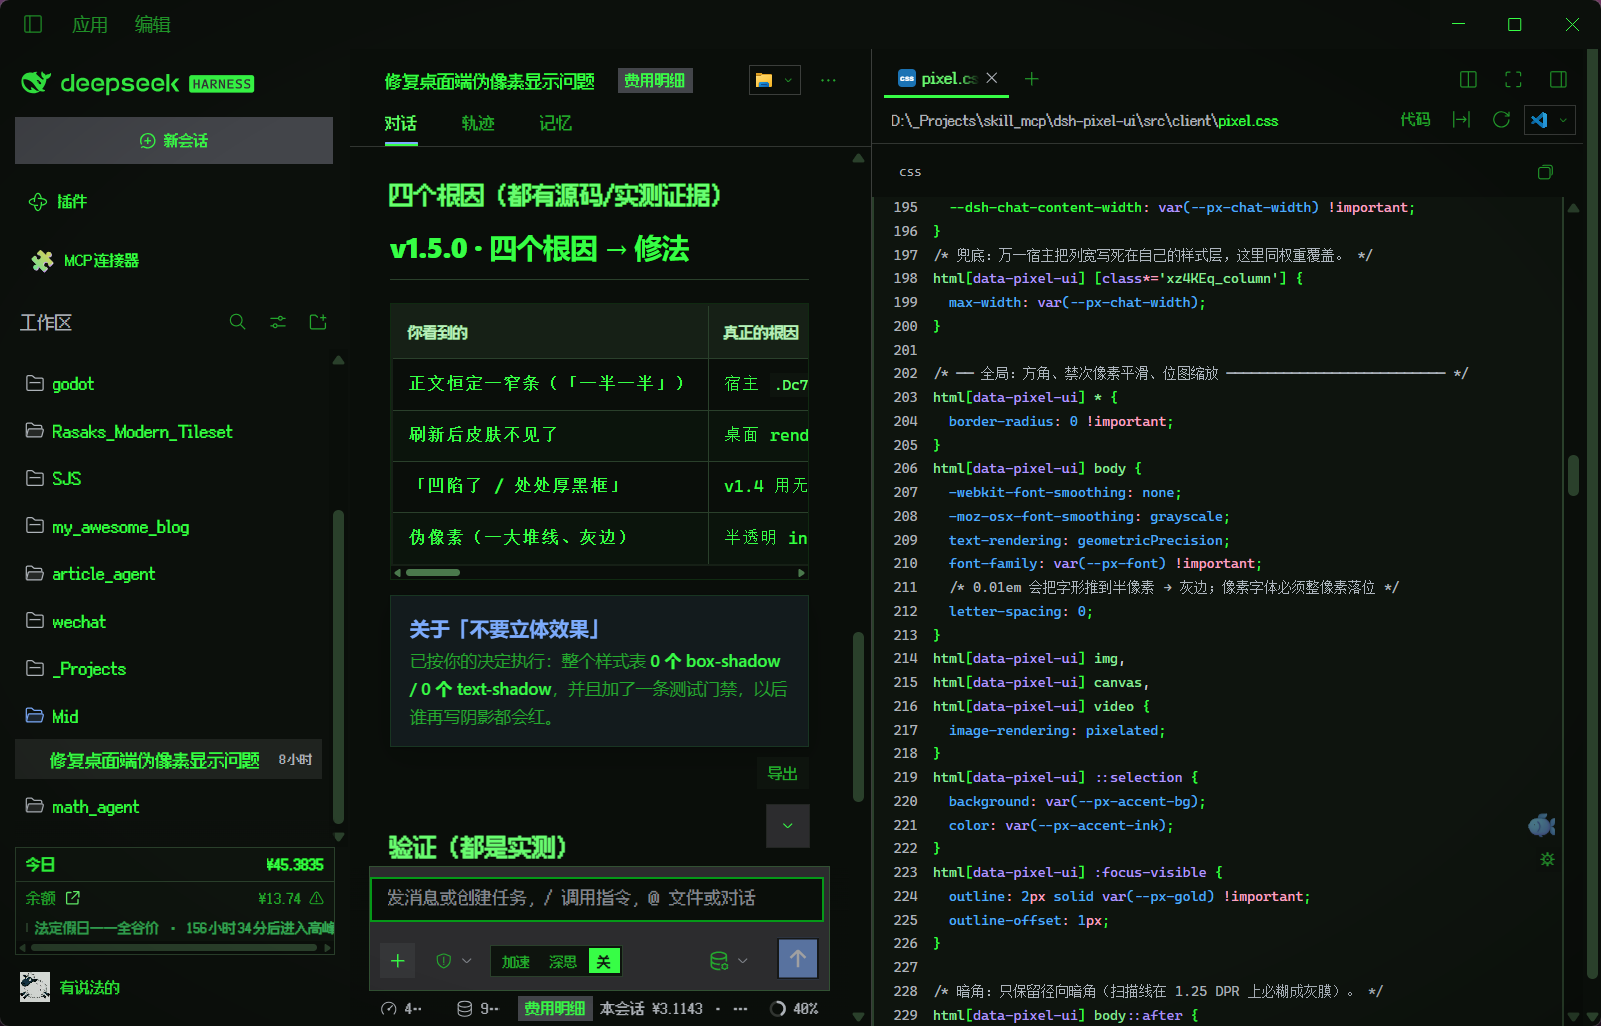Open the MCP连接器 connectors page

click(85, 261)
